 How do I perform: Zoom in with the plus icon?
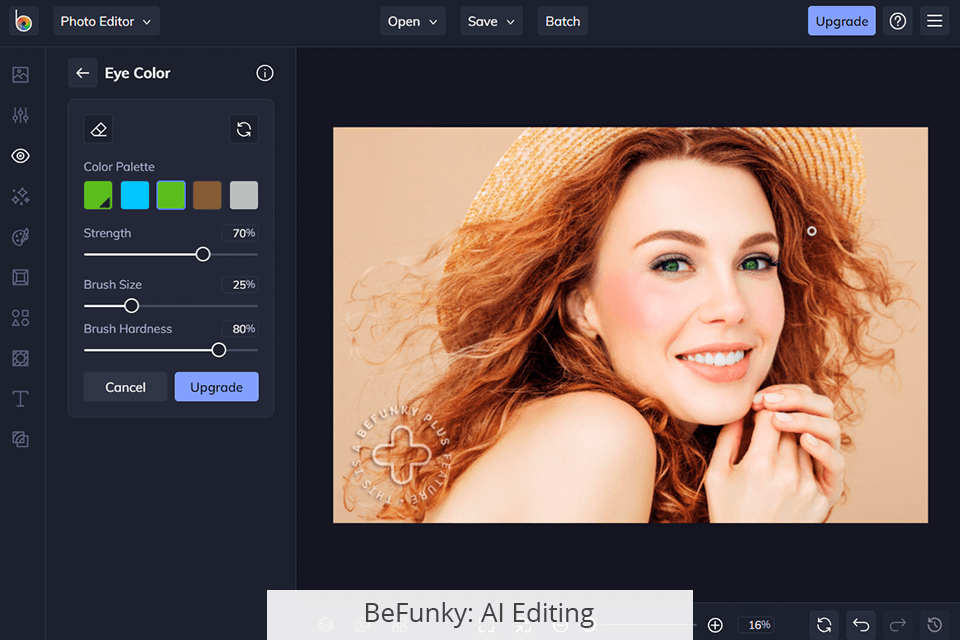point(715,625)
